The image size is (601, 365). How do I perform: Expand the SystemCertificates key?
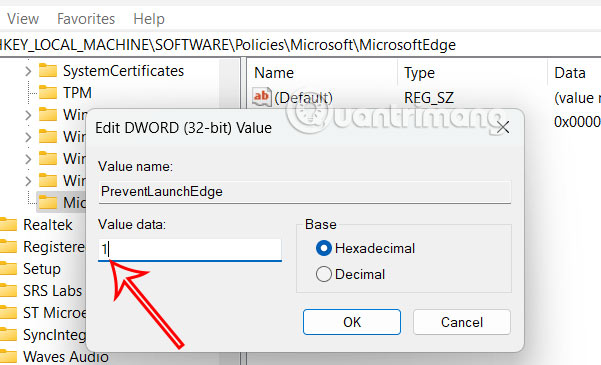[x=28, y=71]
